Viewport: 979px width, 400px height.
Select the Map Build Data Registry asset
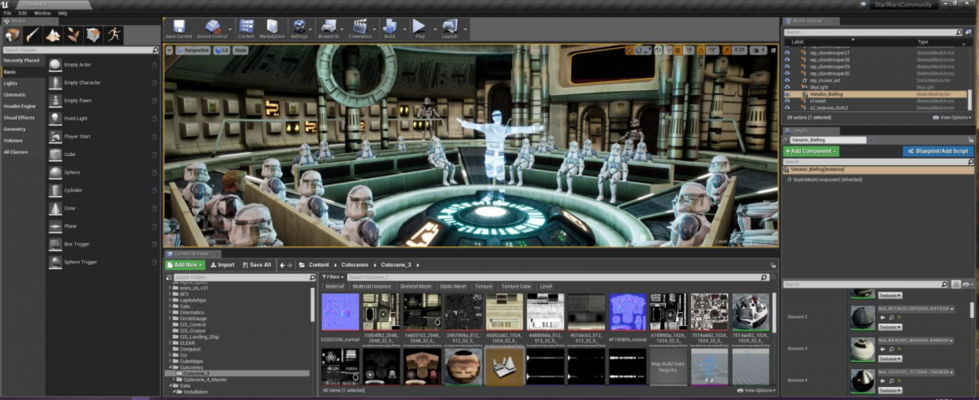(x=667, y=366)
